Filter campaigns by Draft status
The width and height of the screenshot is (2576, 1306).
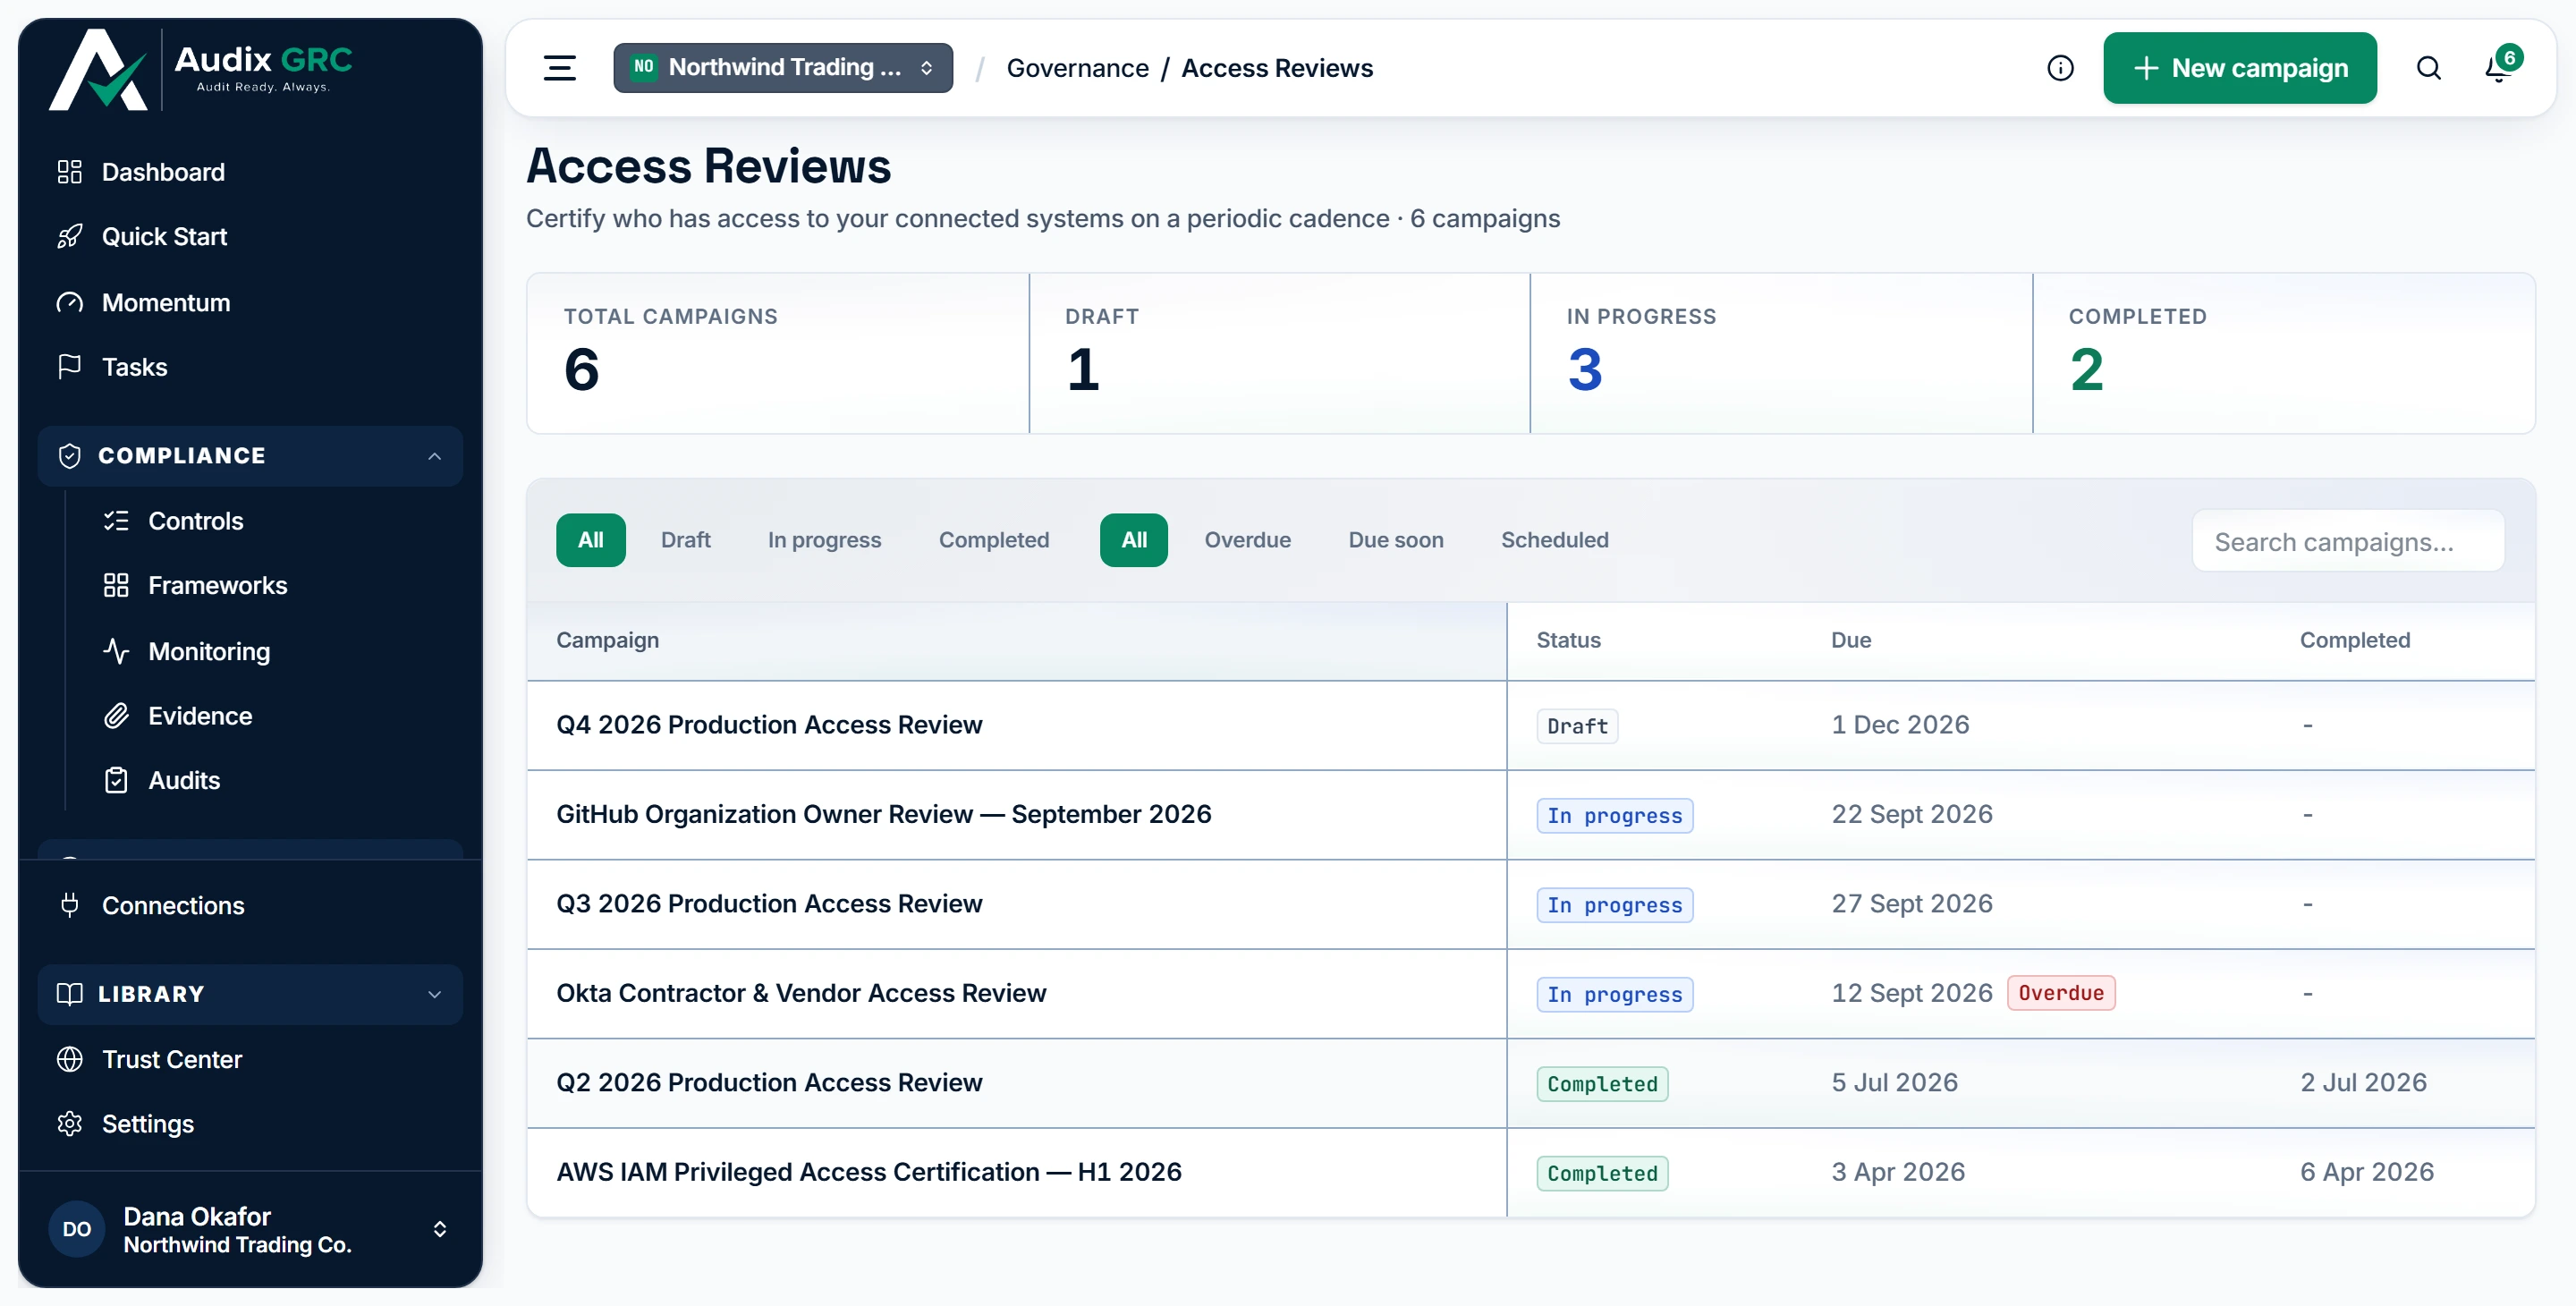point(686,540)
